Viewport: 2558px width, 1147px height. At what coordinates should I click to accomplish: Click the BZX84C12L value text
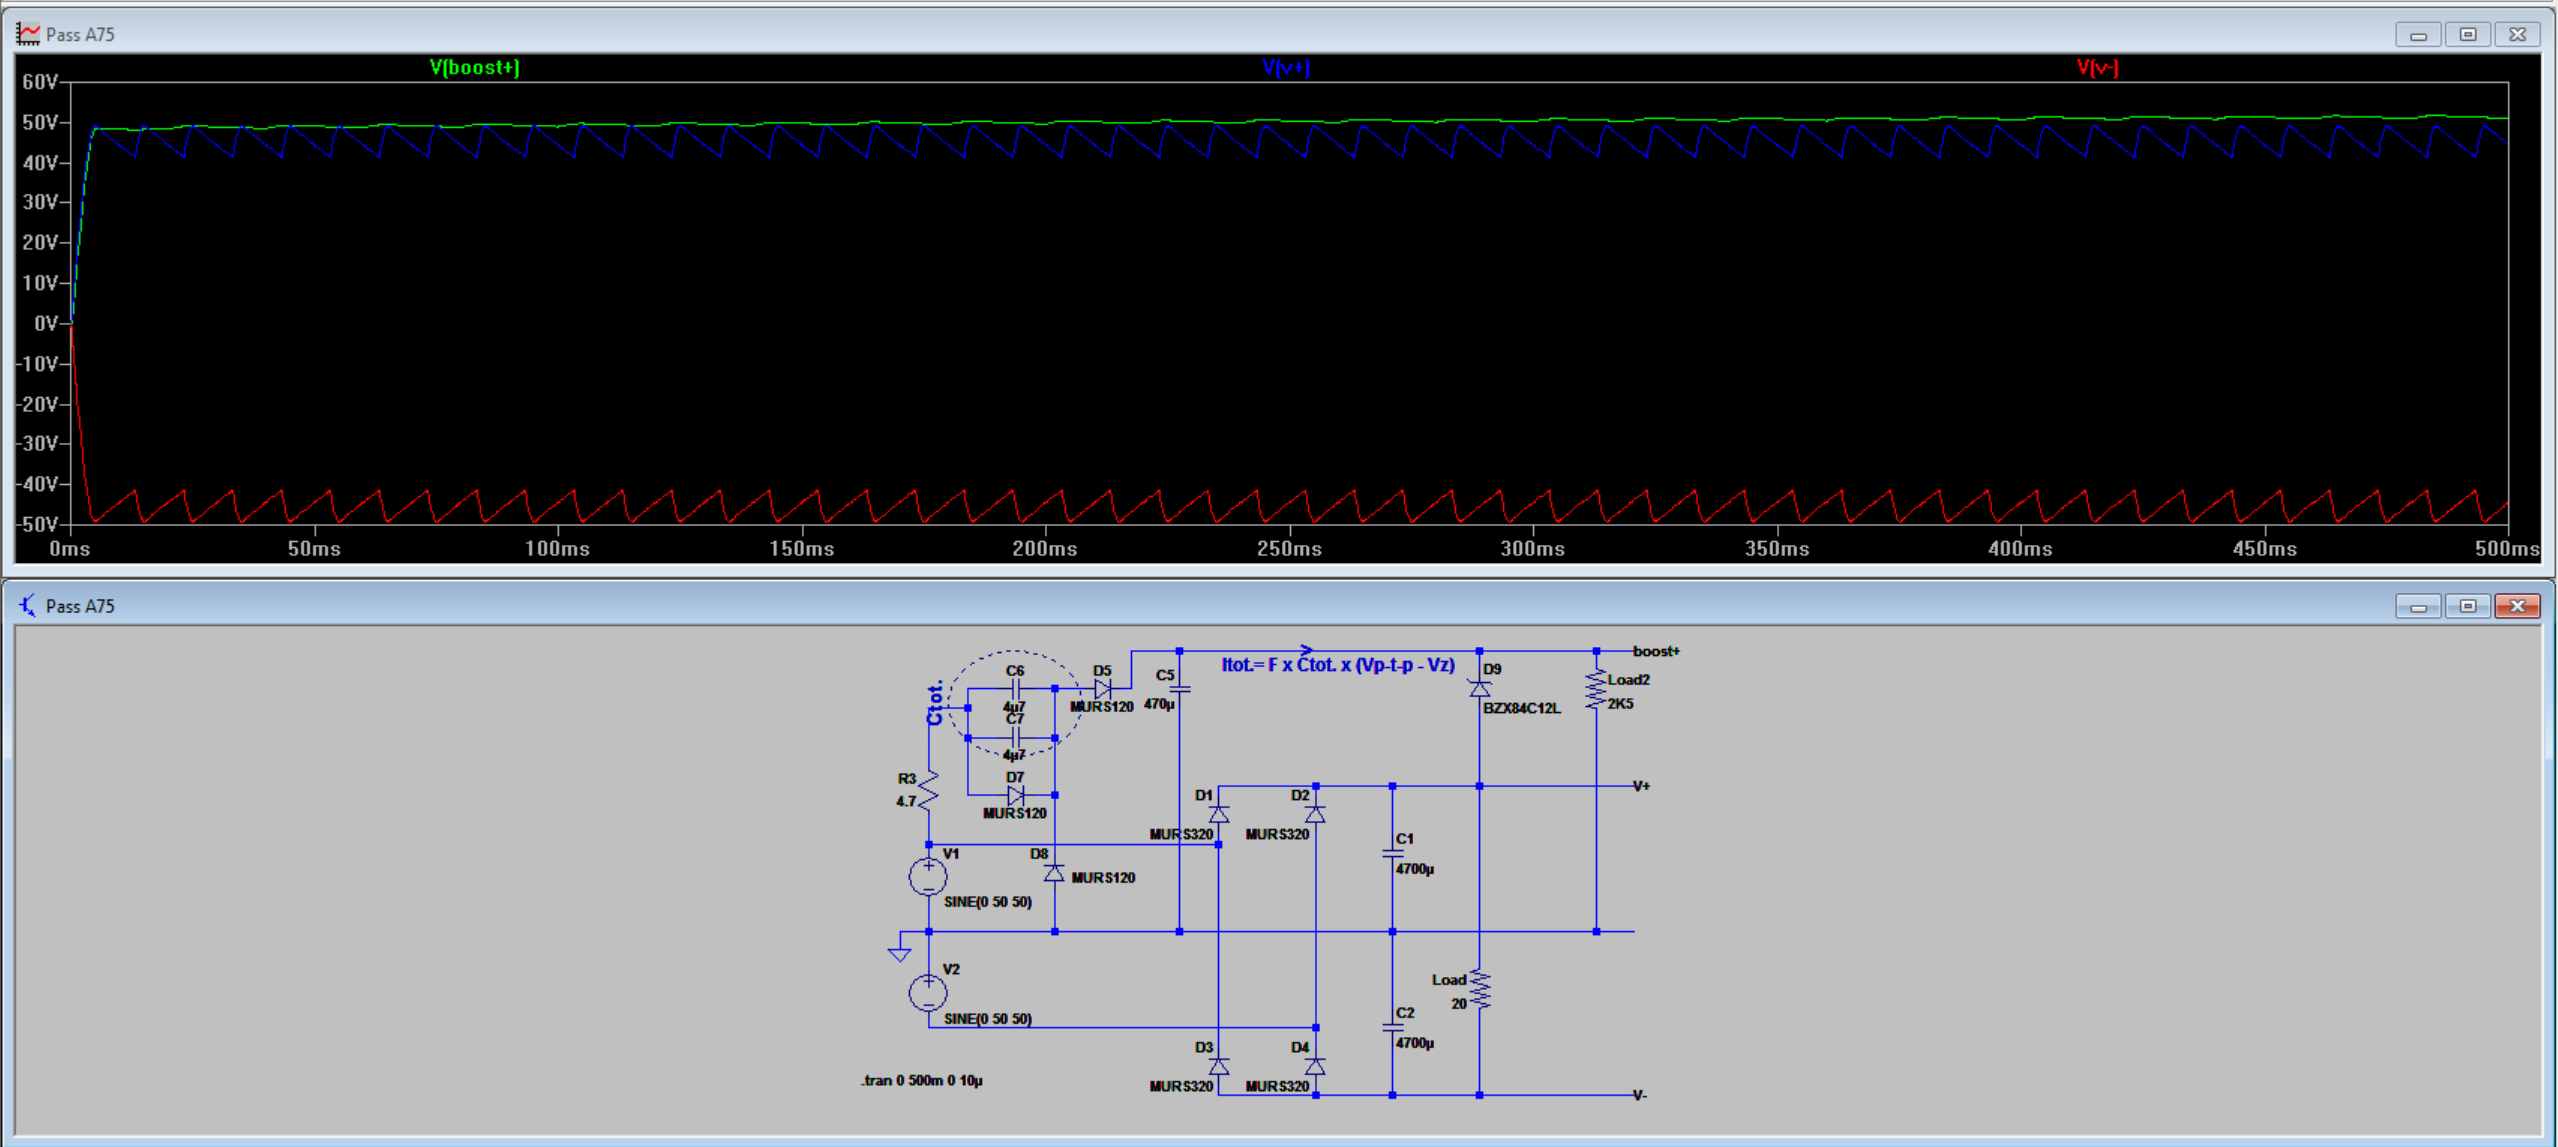coord(1522,709)
